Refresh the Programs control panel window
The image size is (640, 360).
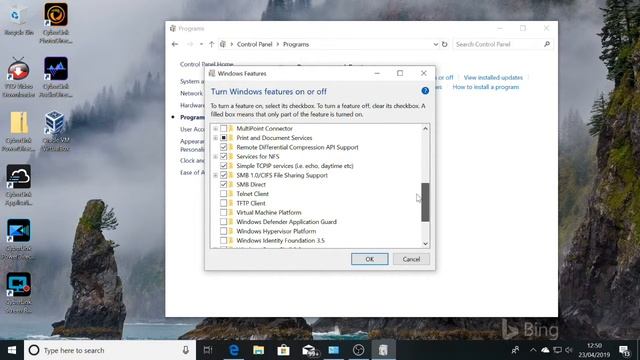pyautogui.click(x=444, y=44)
